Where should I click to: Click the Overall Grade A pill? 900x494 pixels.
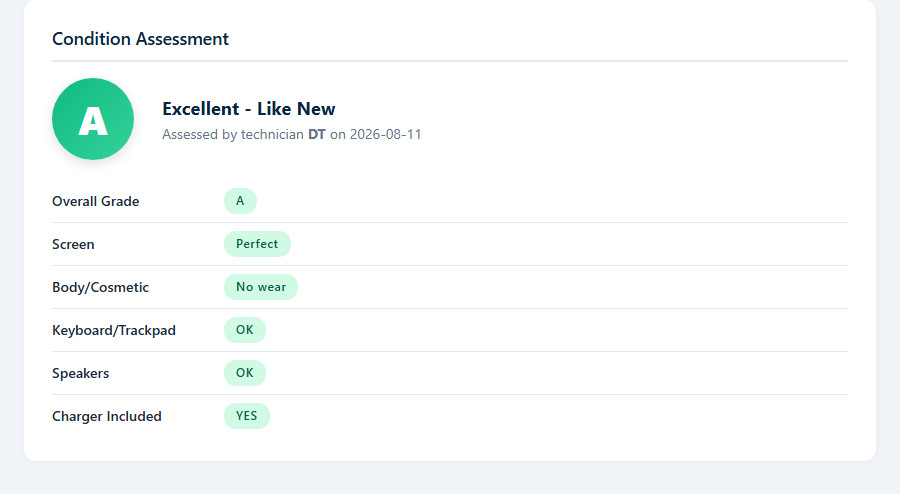(x=240, y=201)
